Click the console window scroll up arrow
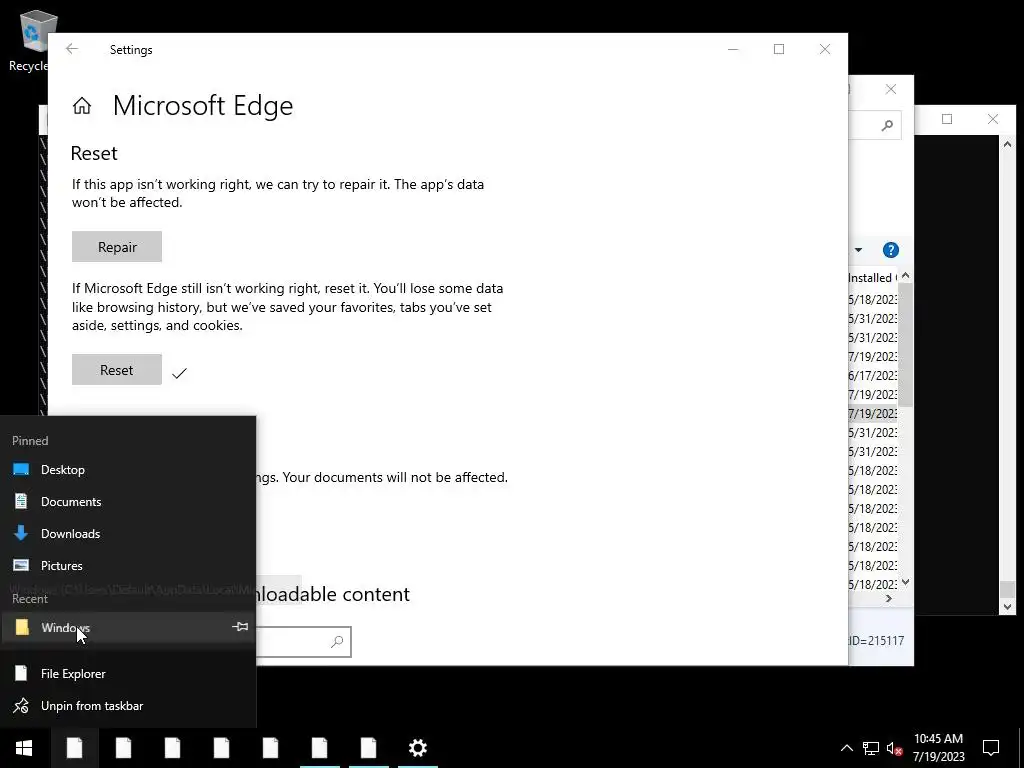 (1007, 144)
